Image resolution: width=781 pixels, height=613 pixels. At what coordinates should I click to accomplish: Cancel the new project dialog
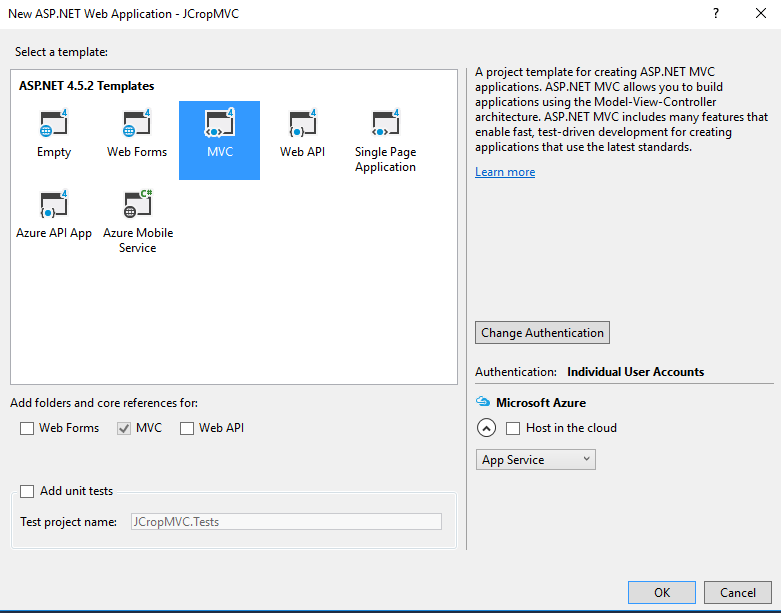pos(738,593)
